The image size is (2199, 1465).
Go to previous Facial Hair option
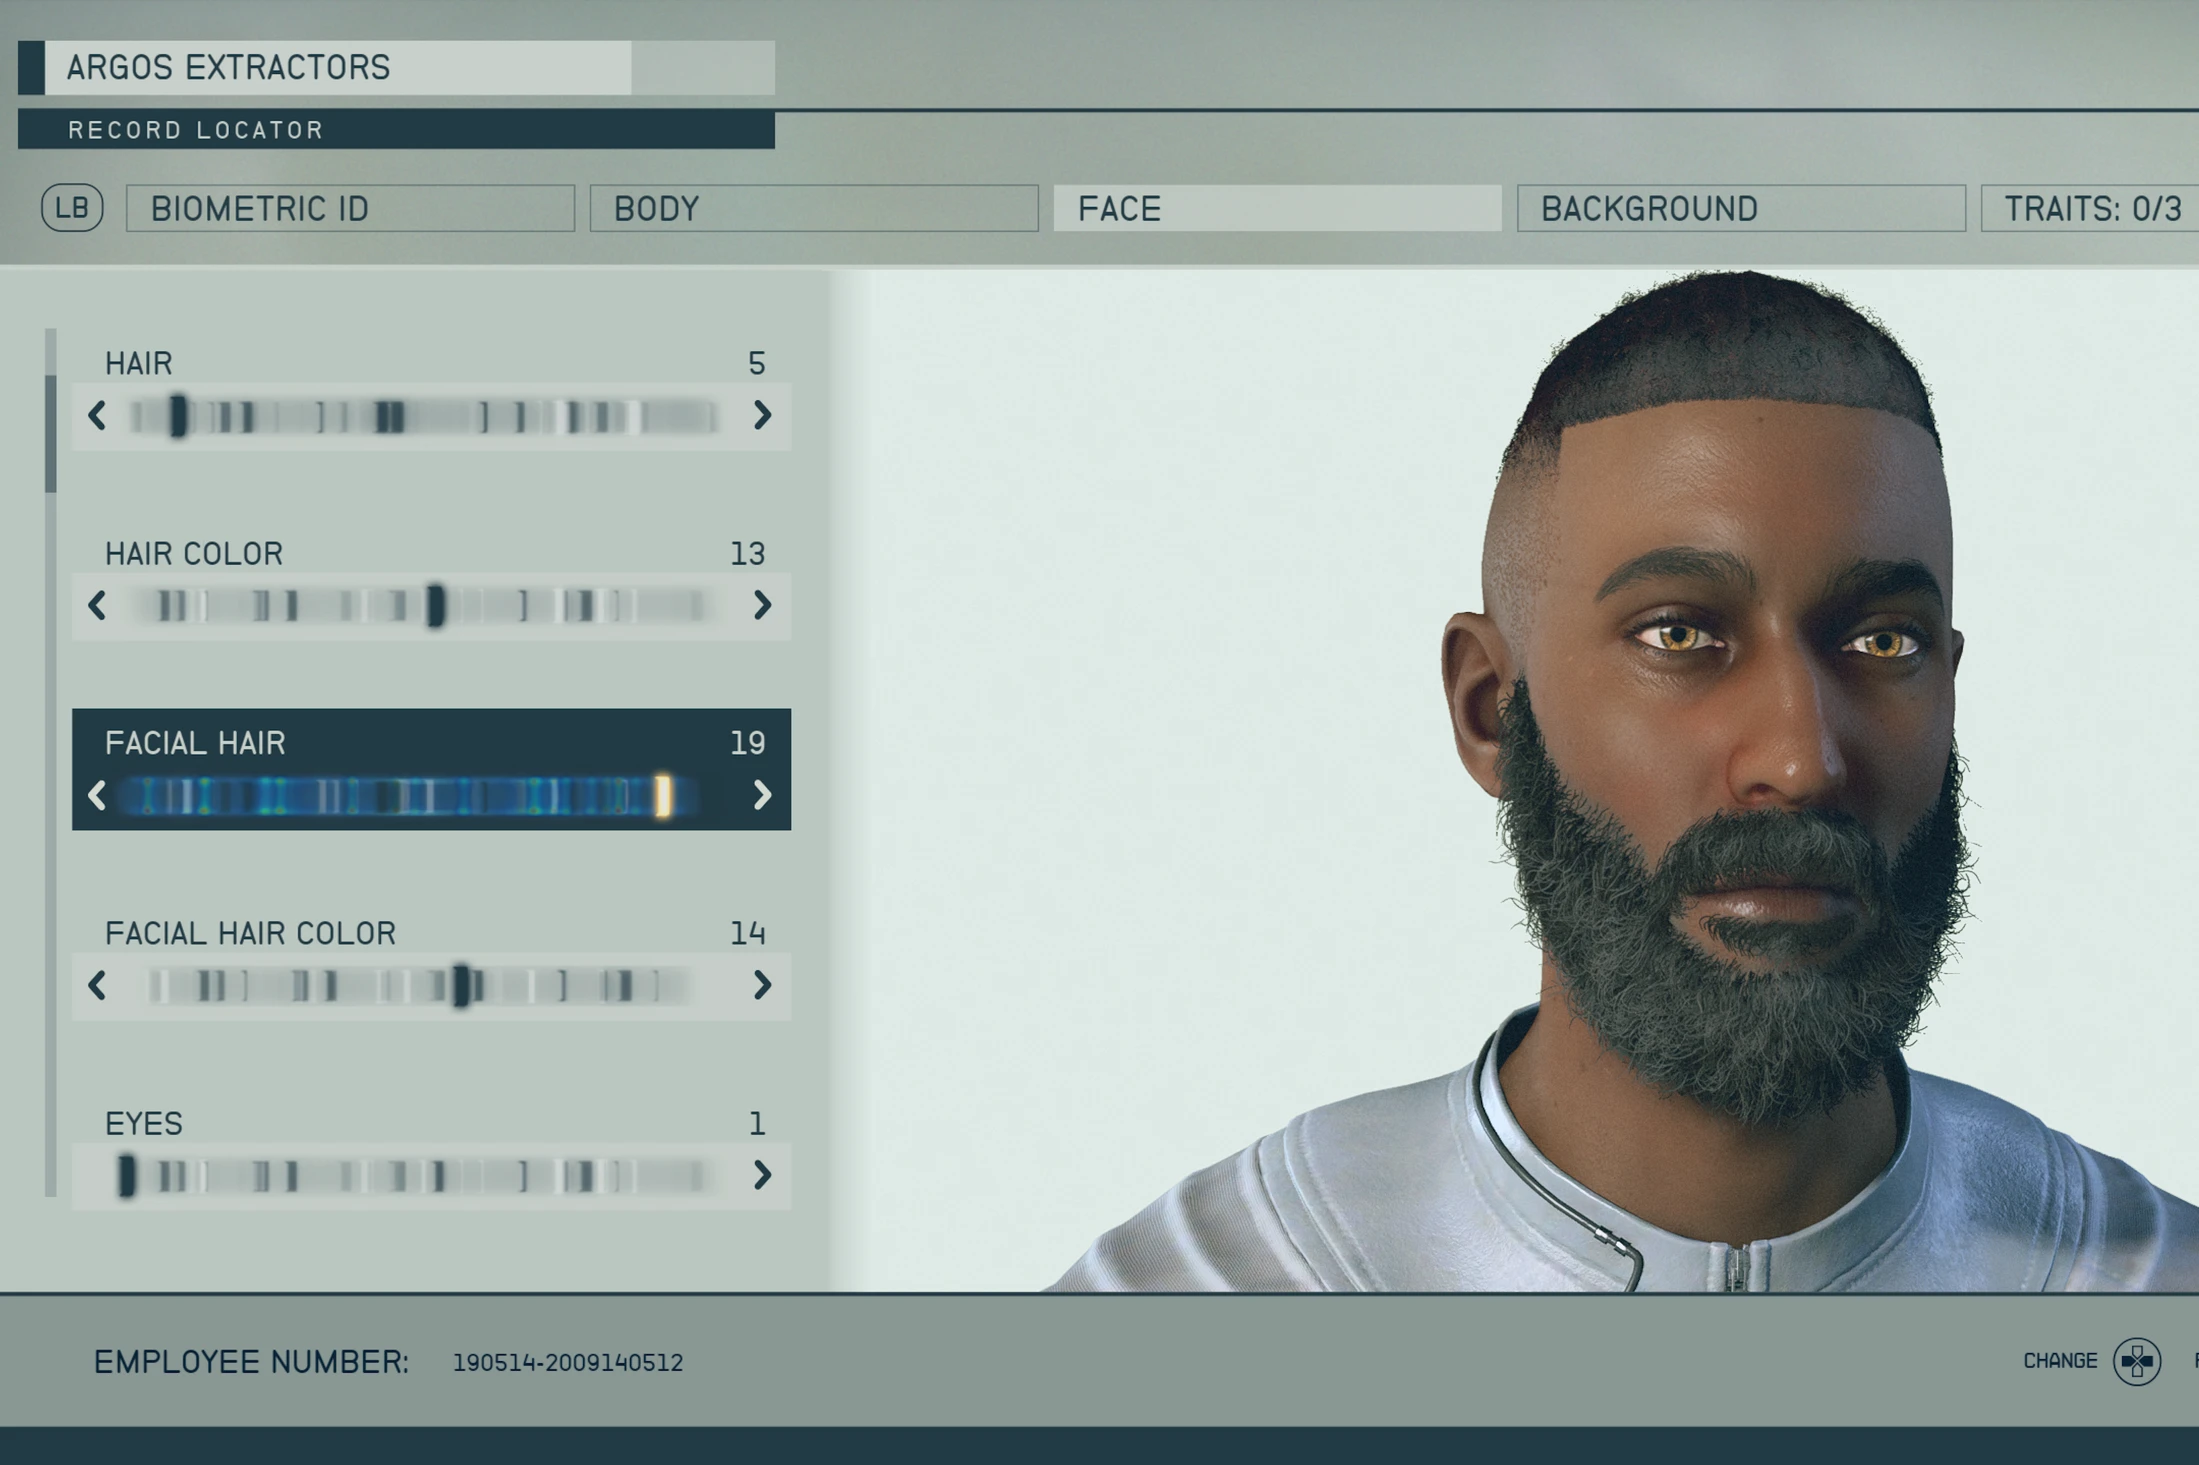(97, 795)
